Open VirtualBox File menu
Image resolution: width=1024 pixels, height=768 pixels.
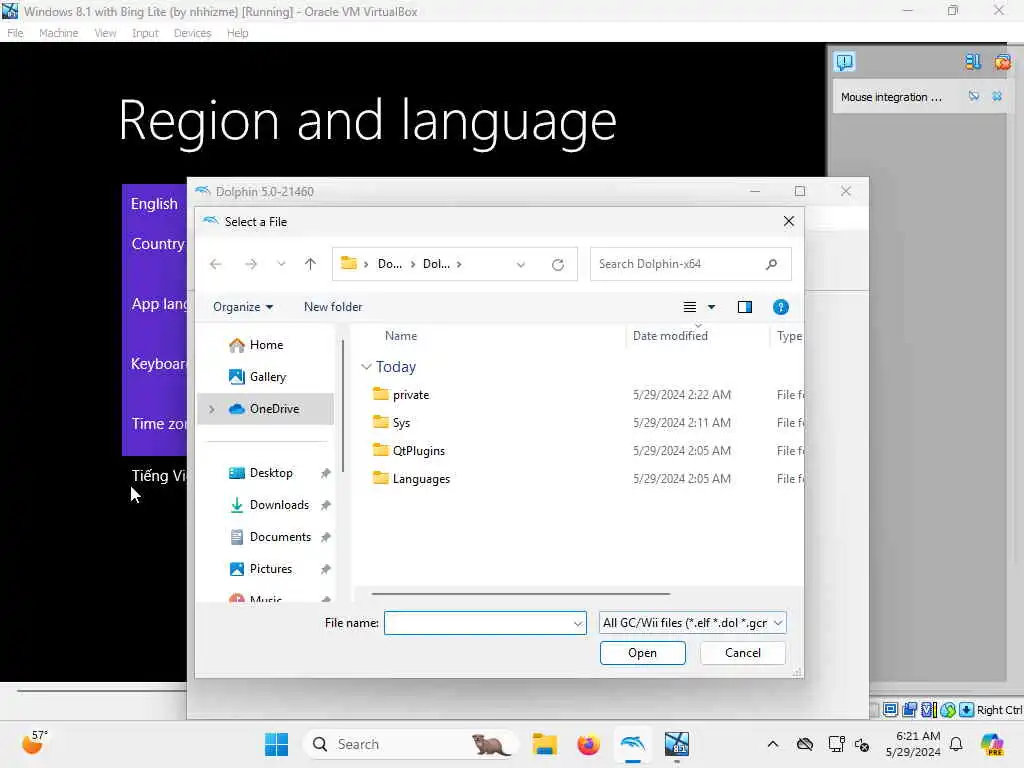15,33
